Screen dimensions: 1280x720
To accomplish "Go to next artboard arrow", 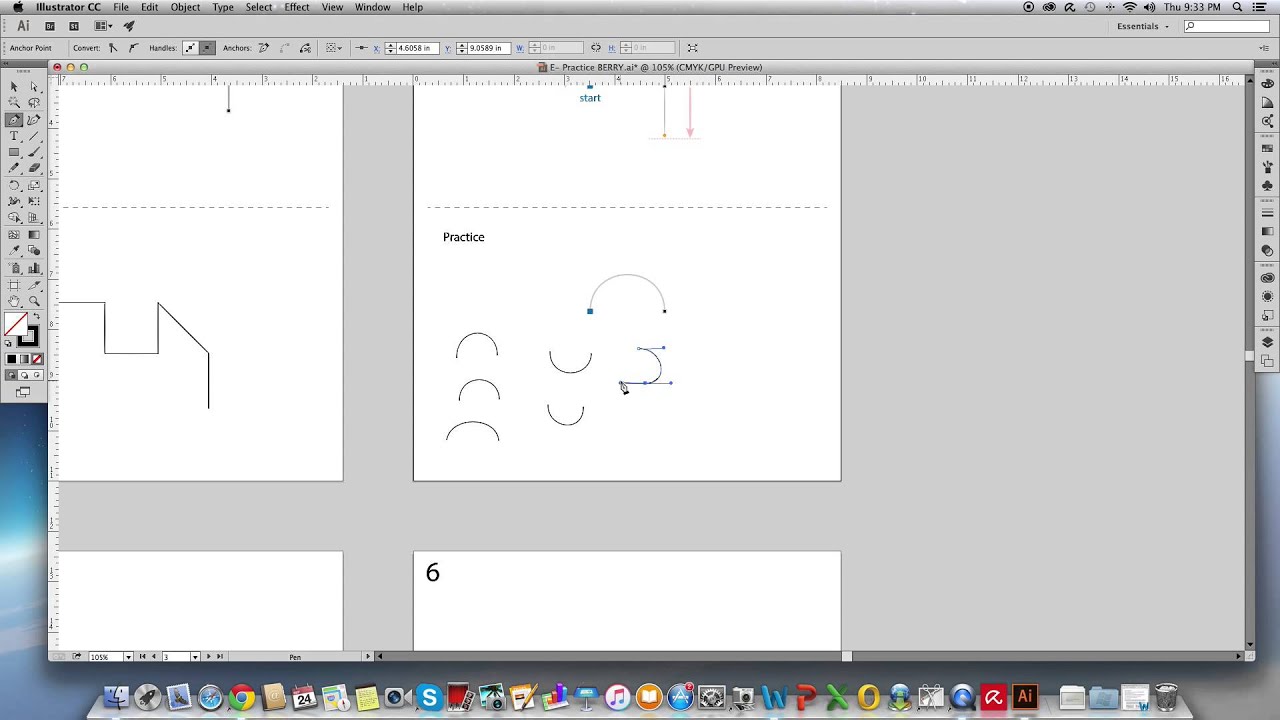I will [209, 657].
